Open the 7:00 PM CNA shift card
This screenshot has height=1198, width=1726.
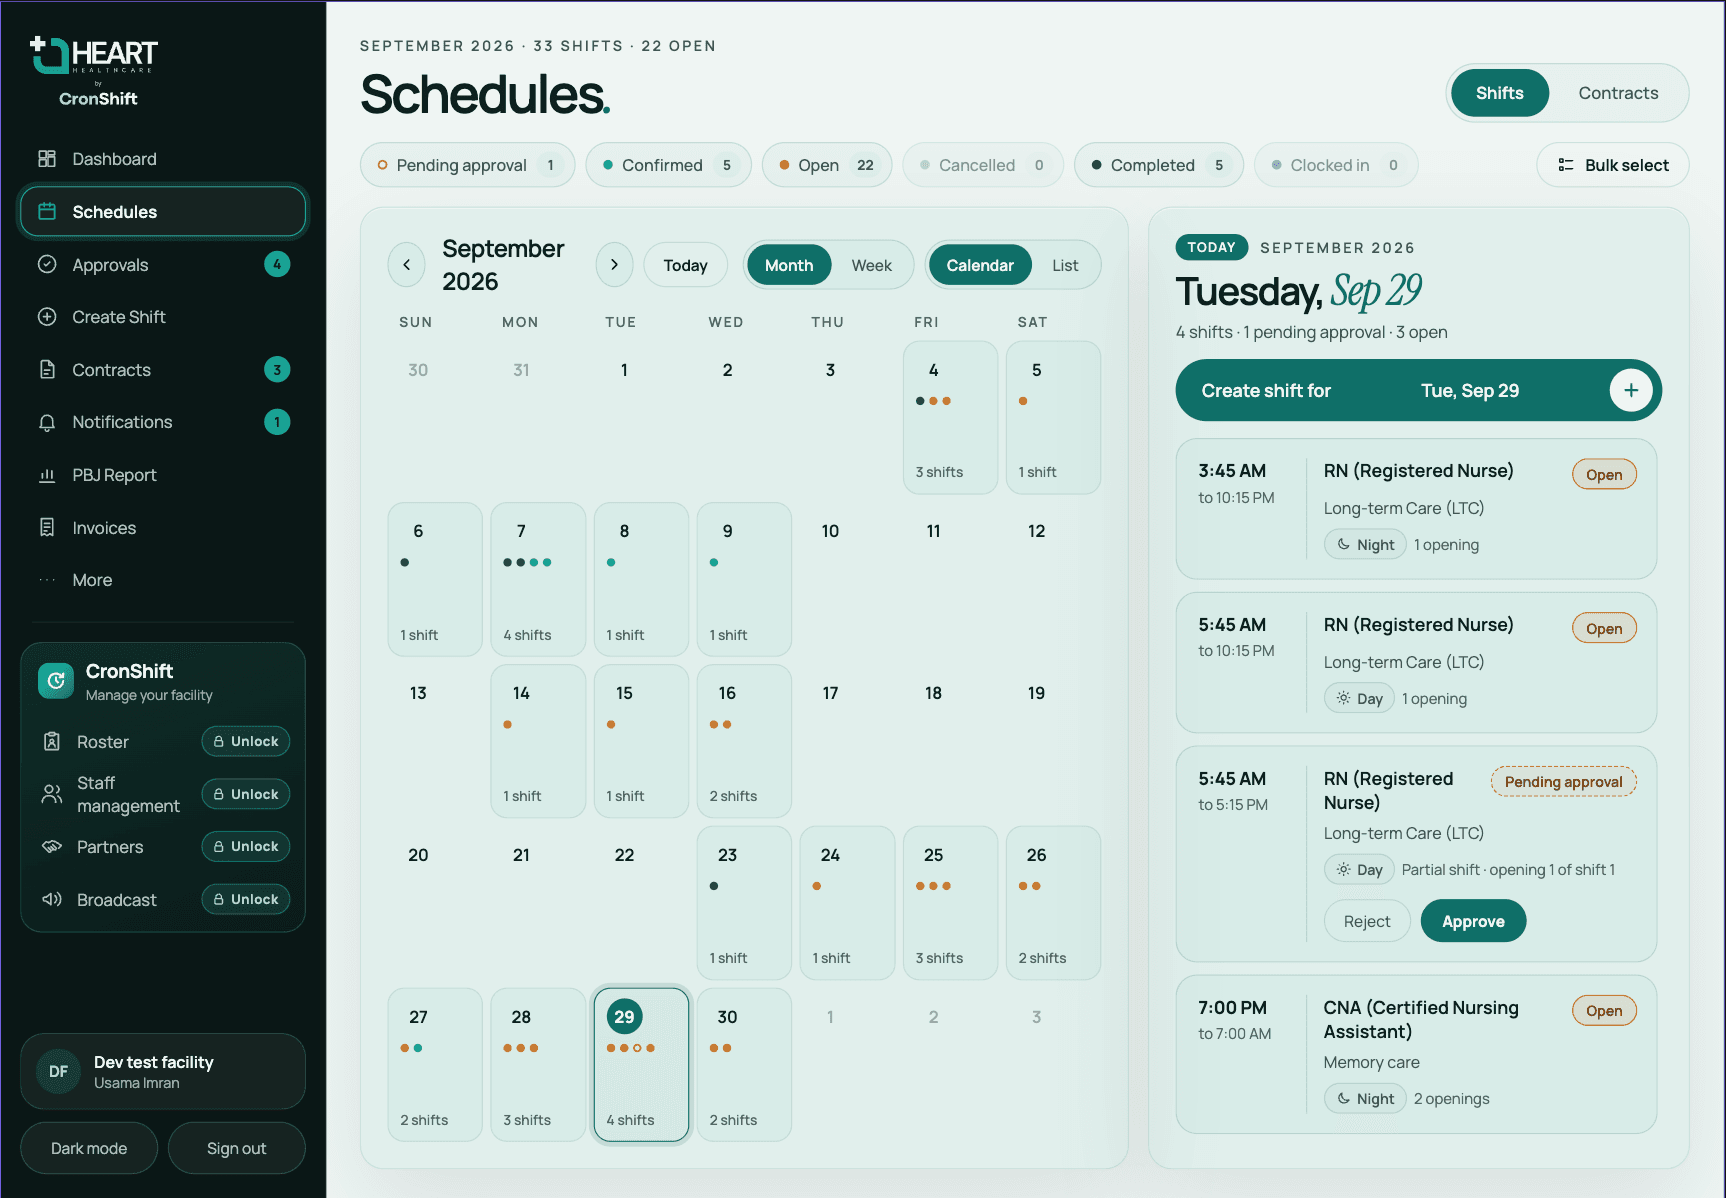tap(1417, 1054)
